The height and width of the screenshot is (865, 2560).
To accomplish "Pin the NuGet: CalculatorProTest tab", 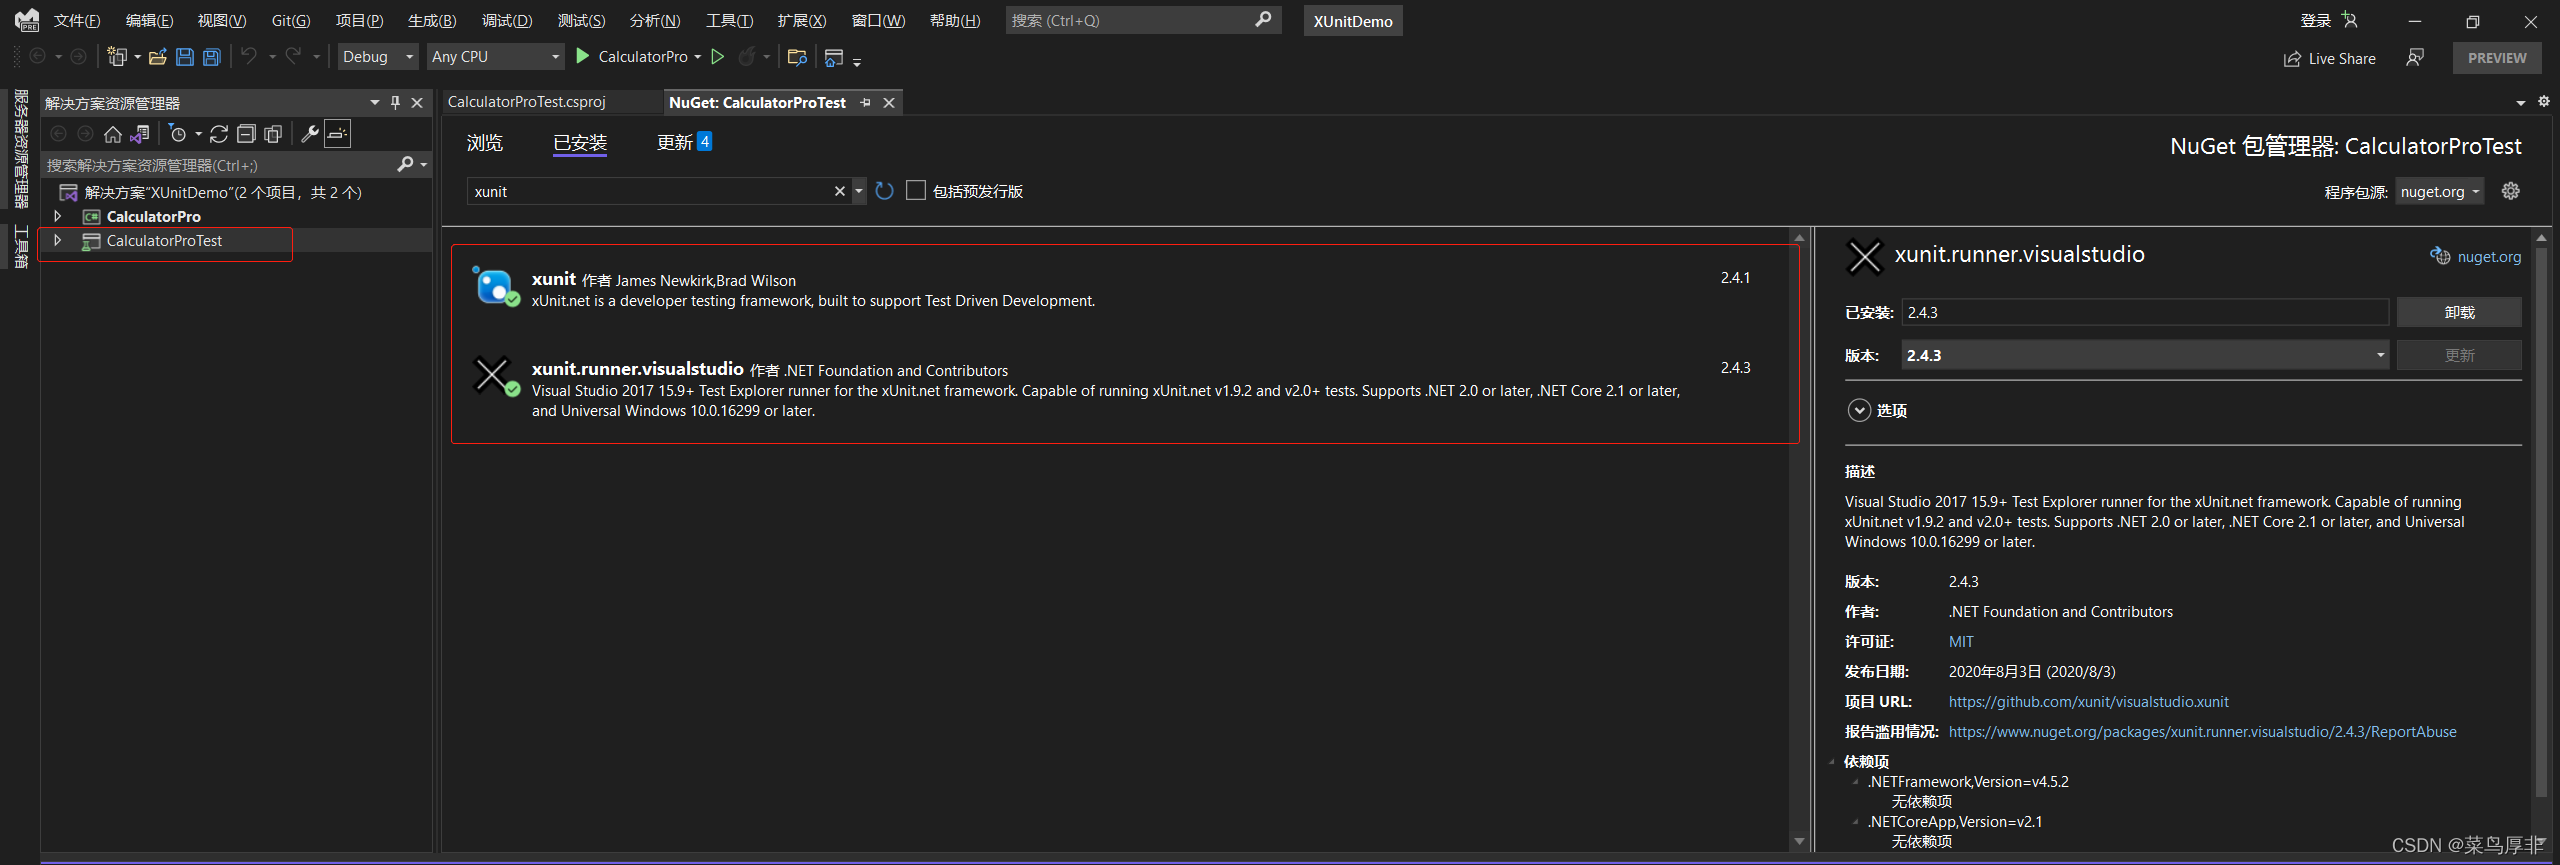I will point(865,103).
